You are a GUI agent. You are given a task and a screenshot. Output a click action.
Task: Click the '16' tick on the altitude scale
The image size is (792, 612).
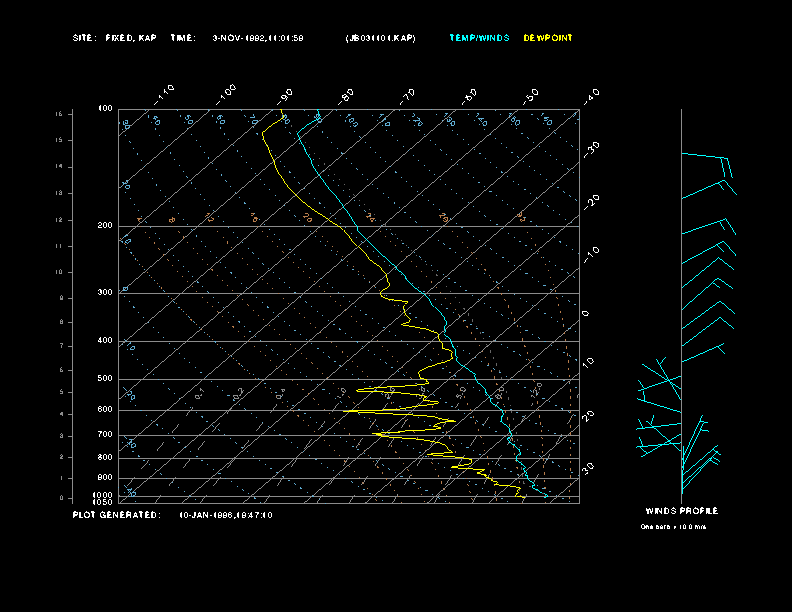coord(59,114)
